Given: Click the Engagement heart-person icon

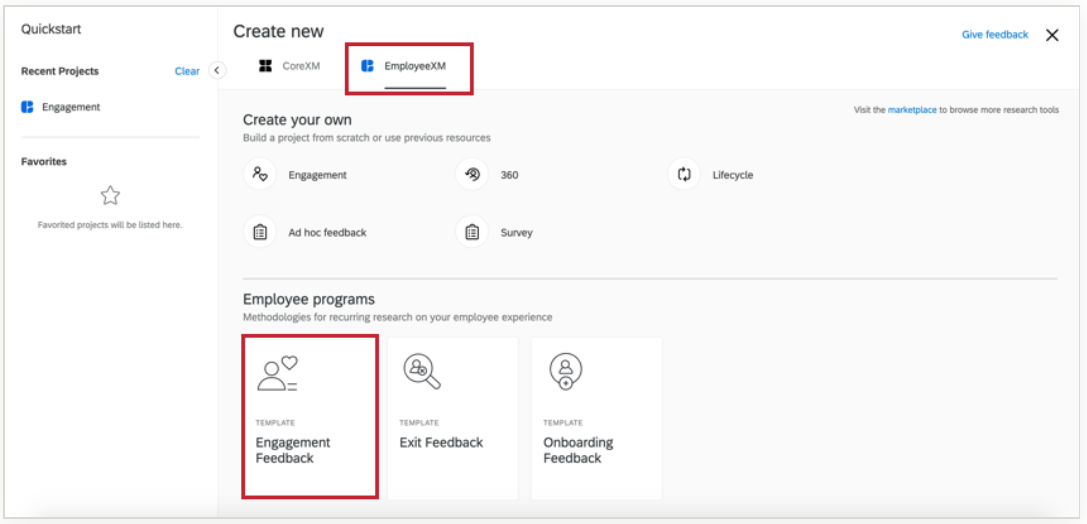Looking at the screenshot, I should pyautogui.click(x=259, y=175).
